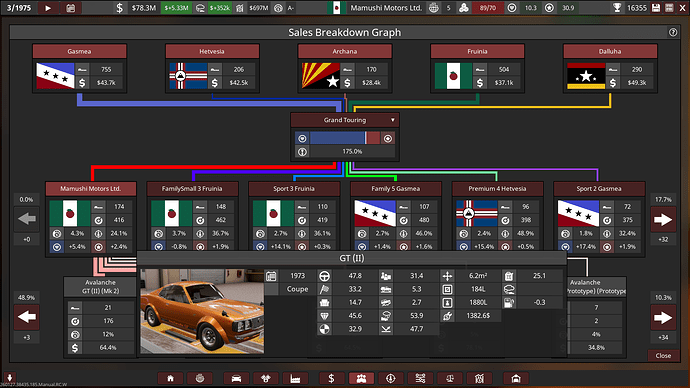Click the grey left arrow under 0.0%
The width and height of the screenshot is (690, 388).
[26, 219]
